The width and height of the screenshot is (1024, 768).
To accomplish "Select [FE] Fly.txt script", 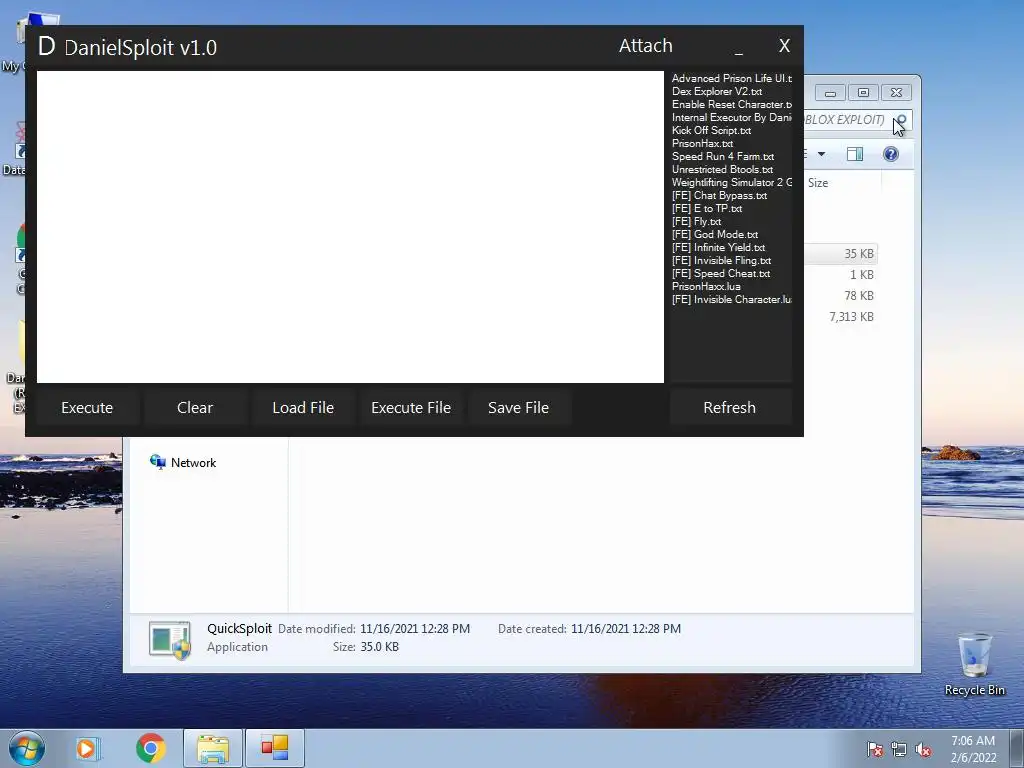I will [x=697, y=221].
